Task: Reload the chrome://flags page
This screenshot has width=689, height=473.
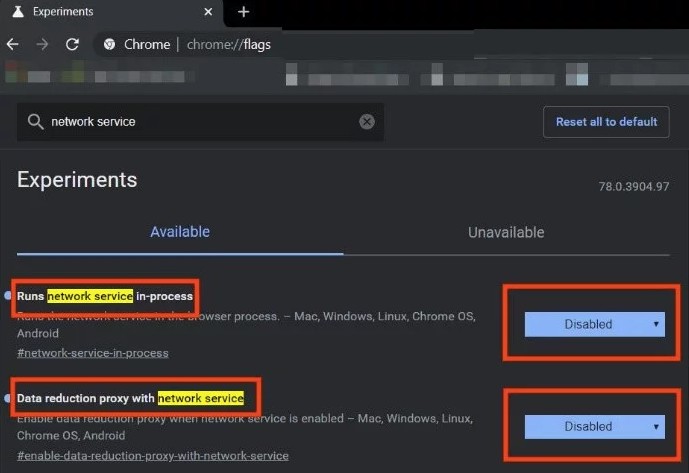Action: click(x=72, y=44)
